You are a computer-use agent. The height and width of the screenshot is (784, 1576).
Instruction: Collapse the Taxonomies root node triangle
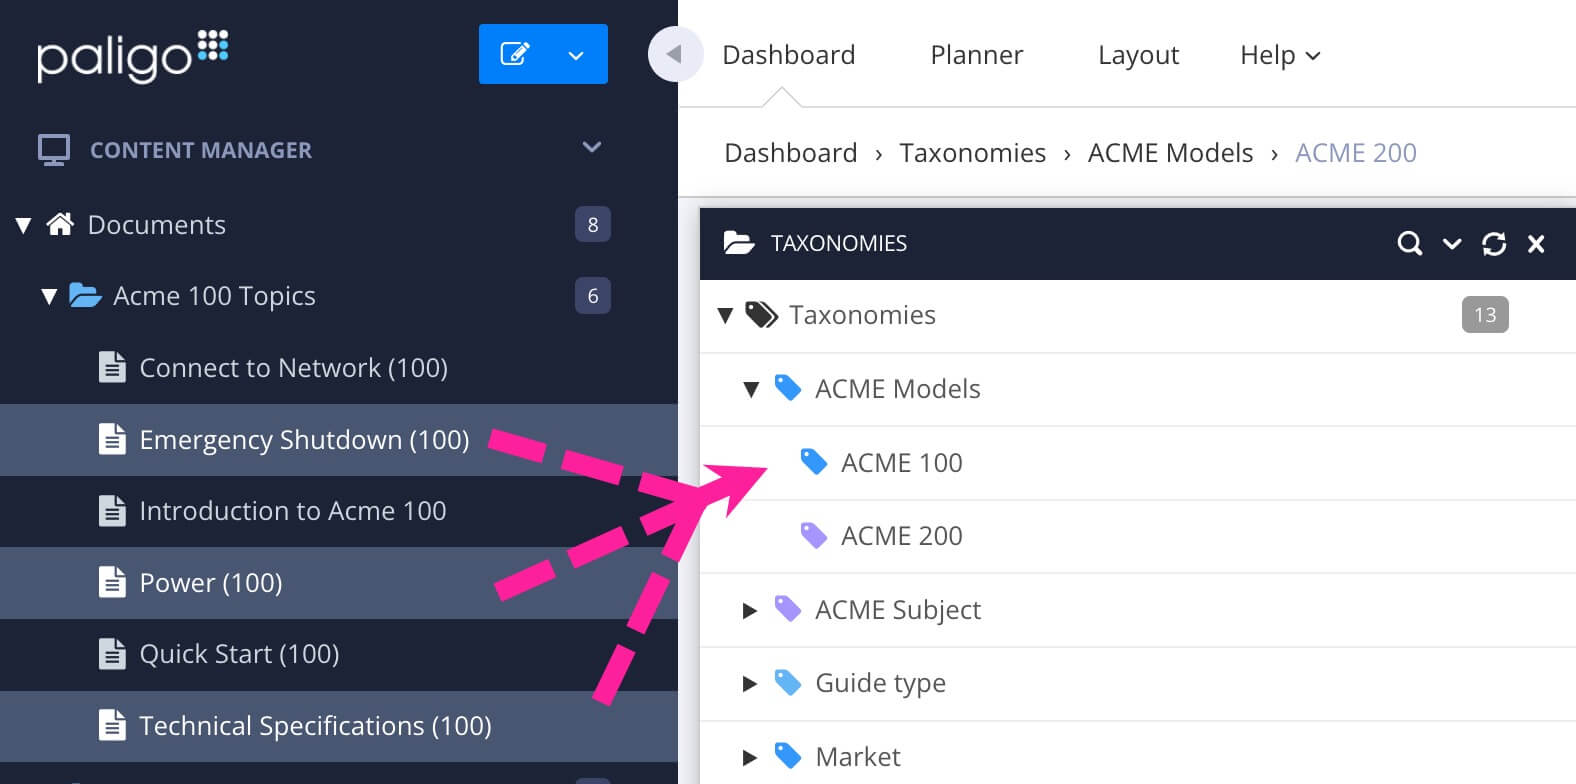click(726, 316)
